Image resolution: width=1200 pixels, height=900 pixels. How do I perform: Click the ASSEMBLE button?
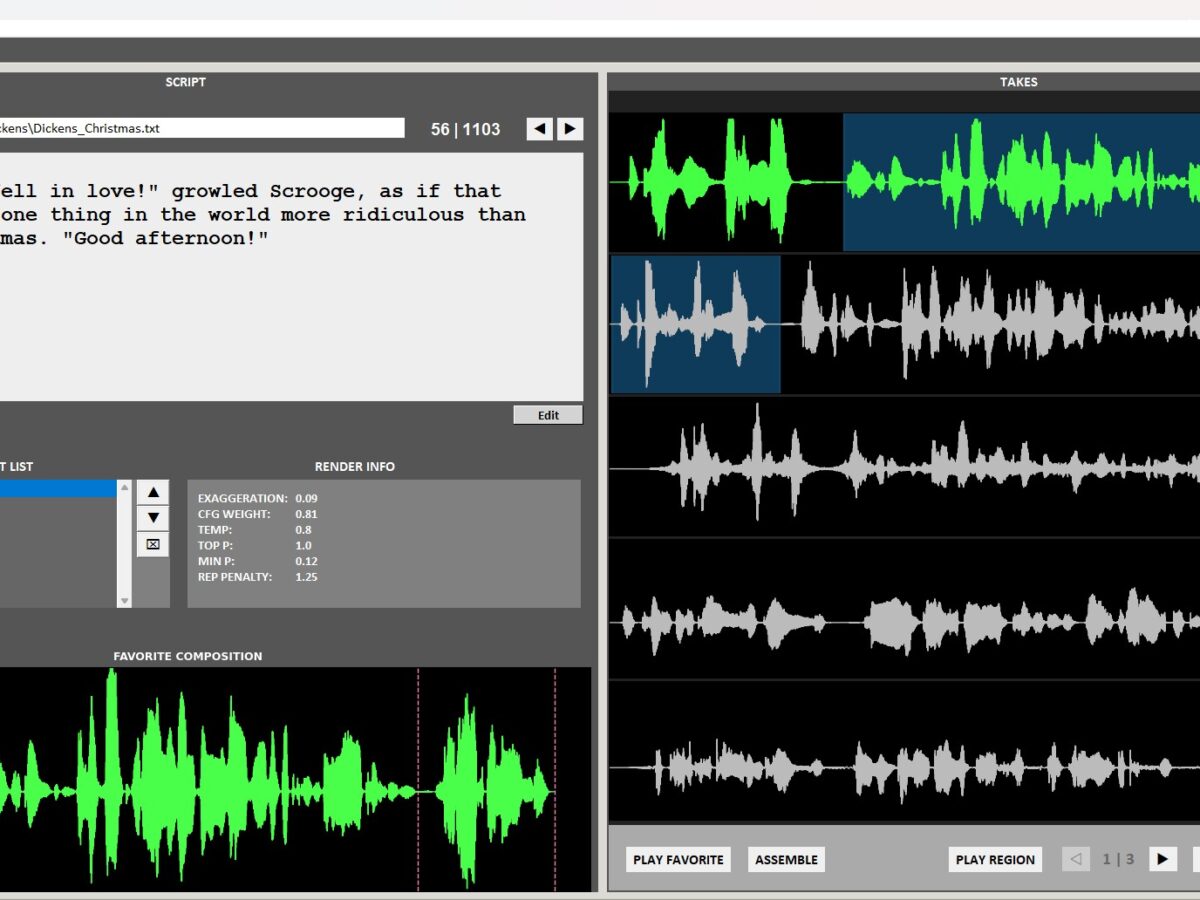pyautogui.click(x=786, y=859)
